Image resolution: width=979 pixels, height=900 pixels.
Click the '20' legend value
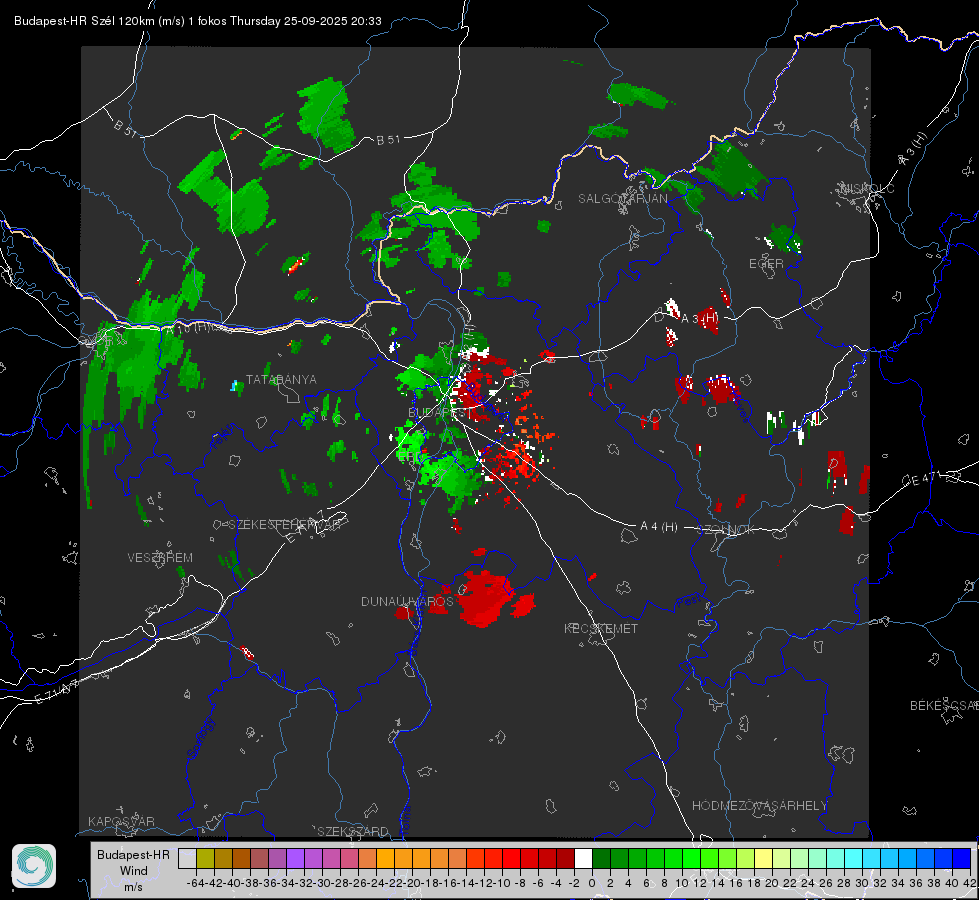point(772,883)
